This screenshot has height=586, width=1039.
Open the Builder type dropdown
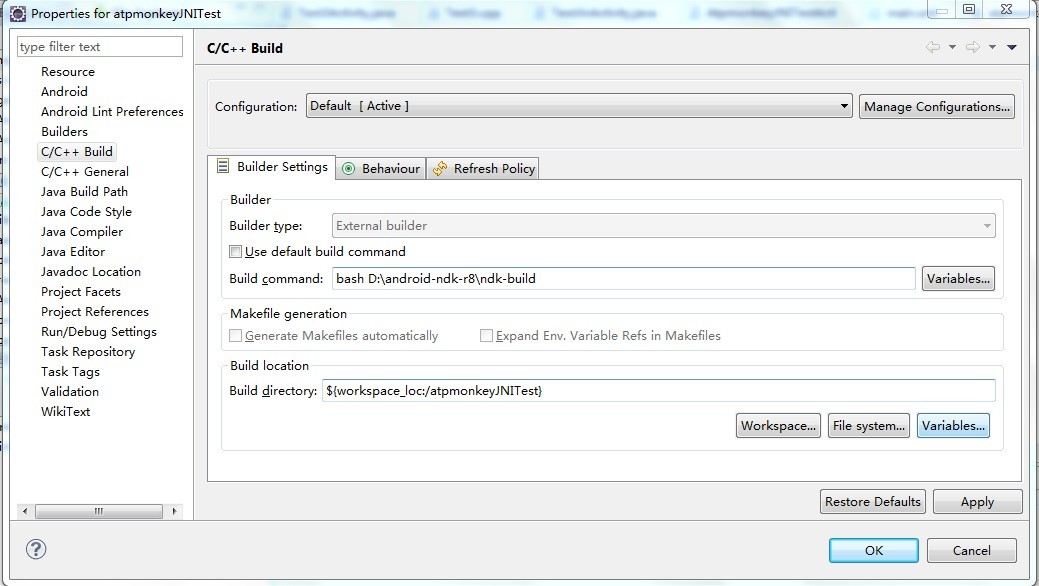tap(663, 226)
